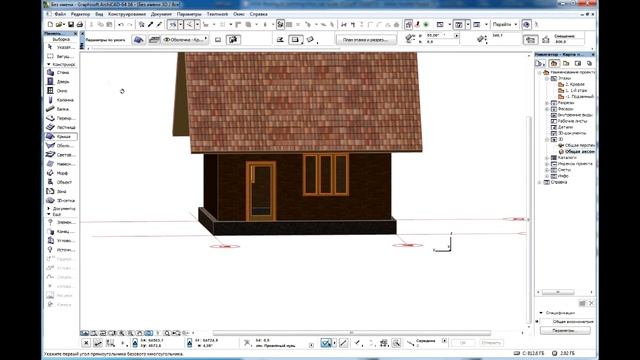Click 'План этажа и разрез...' button
Image resolution: width=640 pixels, height=360 pixels.
[x=366, y=40]
